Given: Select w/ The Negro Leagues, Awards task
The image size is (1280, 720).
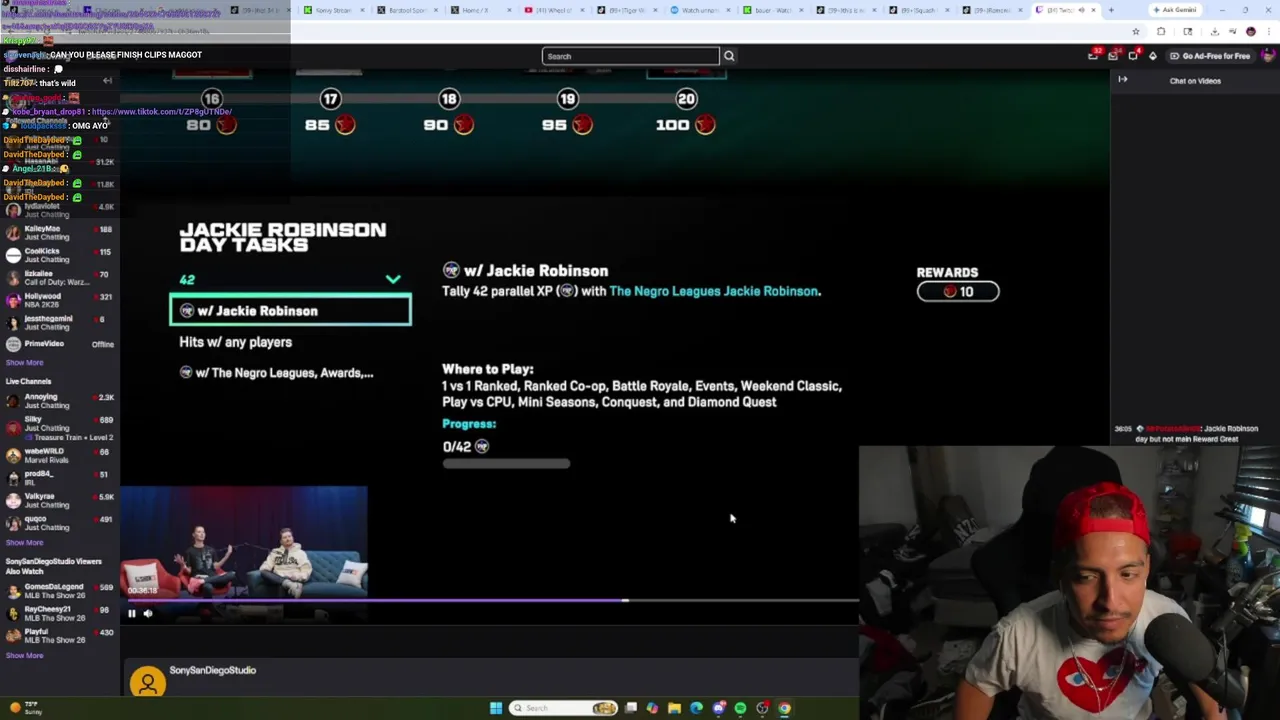Looking at the screenshot, I should 276,373.
